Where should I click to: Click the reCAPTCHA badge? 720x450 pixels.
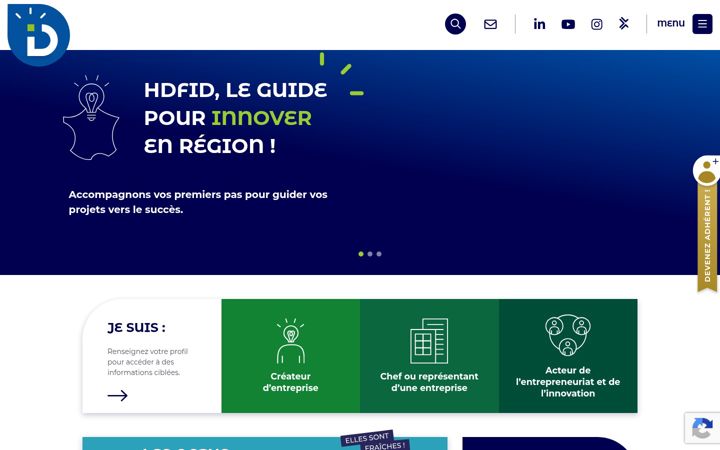pyautogui.click(x=702, y=428)
